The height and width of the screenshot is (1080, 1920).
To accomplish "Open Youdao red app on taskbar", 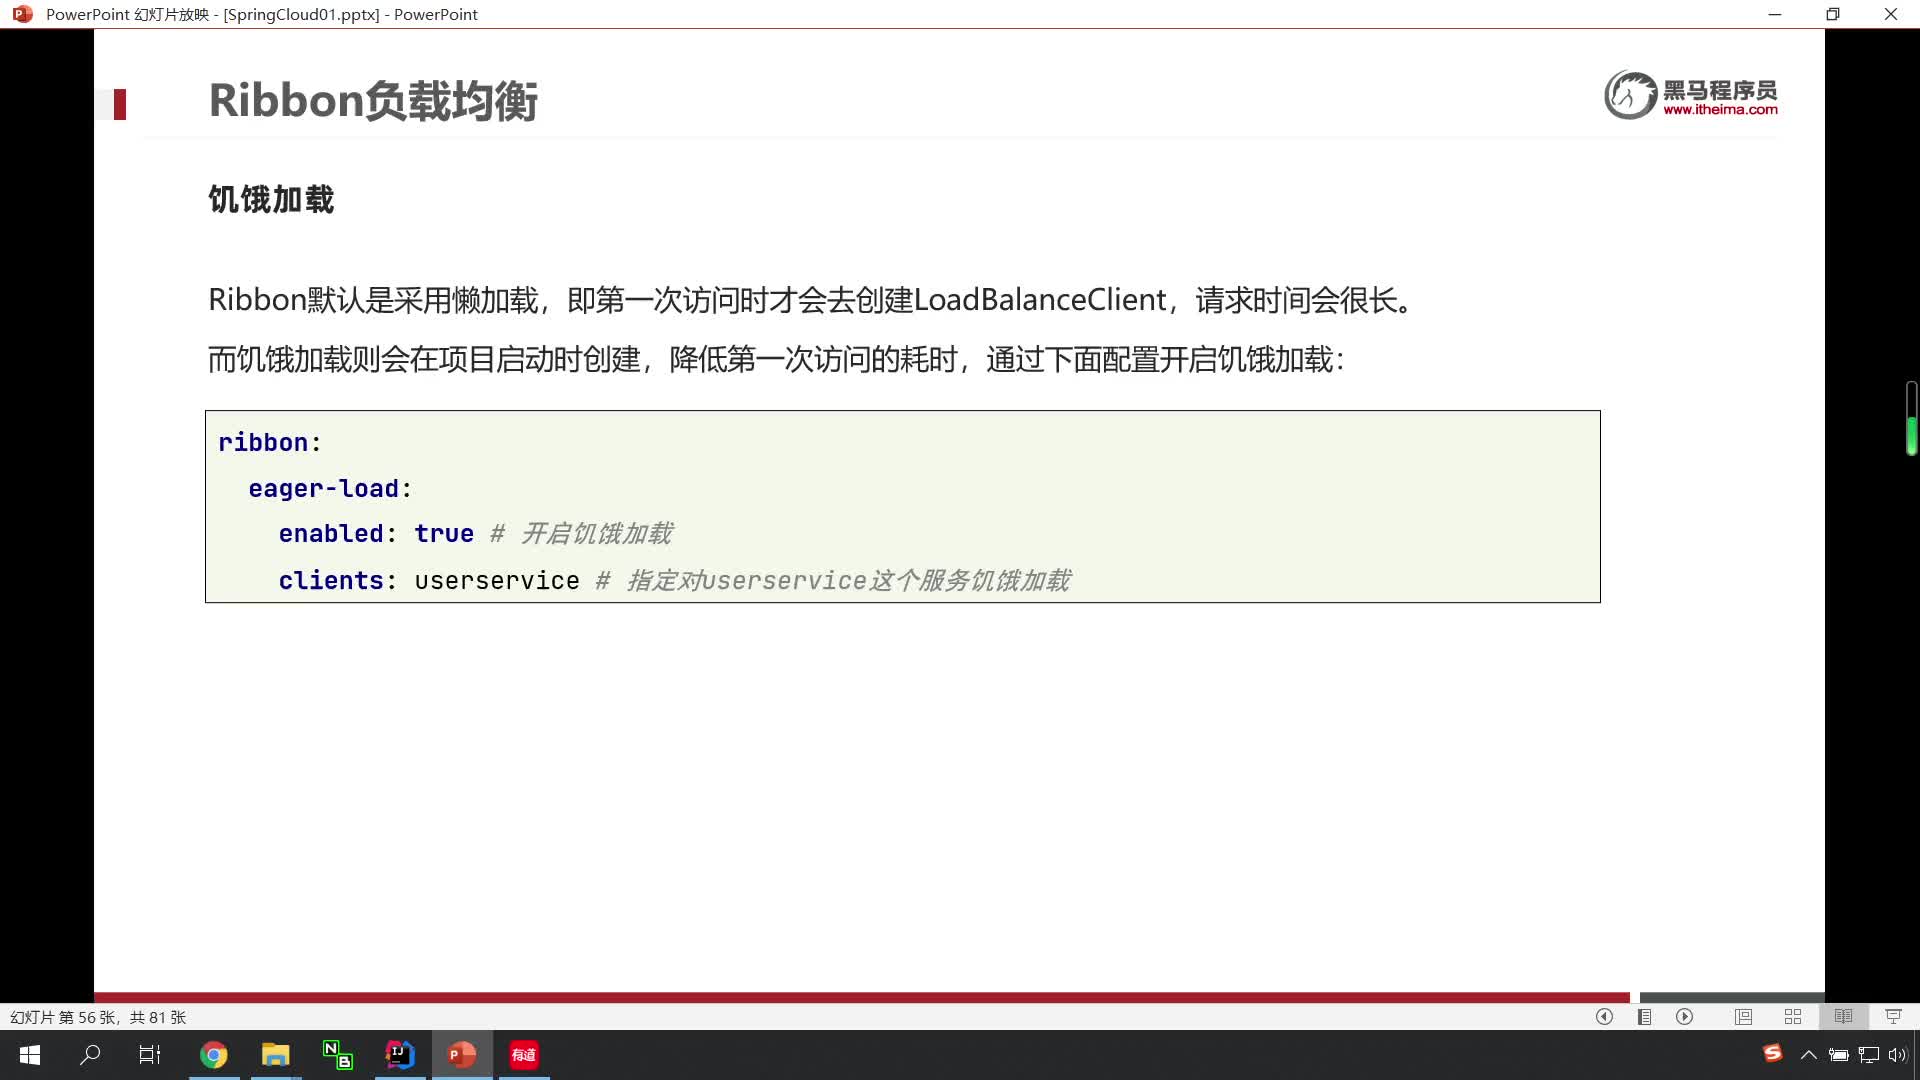I will coord(524,1055).
